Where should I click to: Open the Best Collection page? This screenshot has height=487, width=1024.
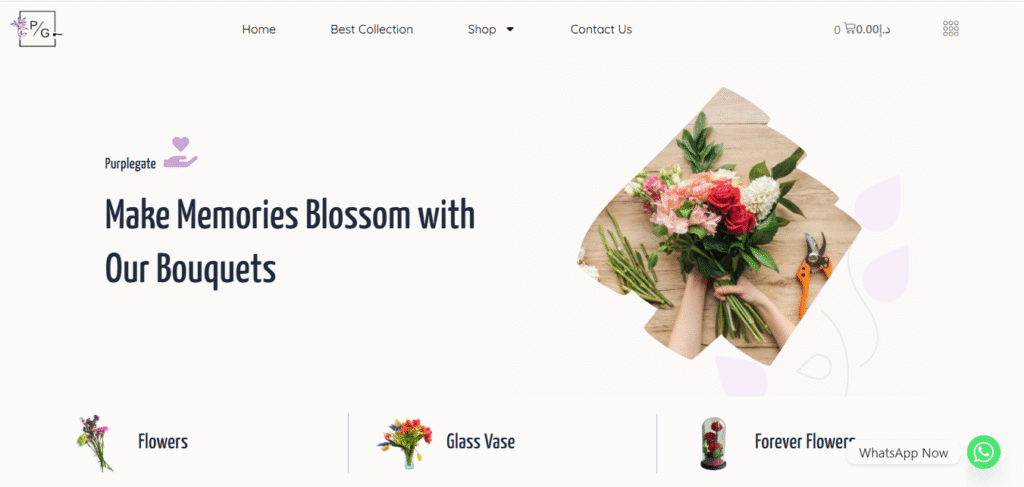point(372,29)
